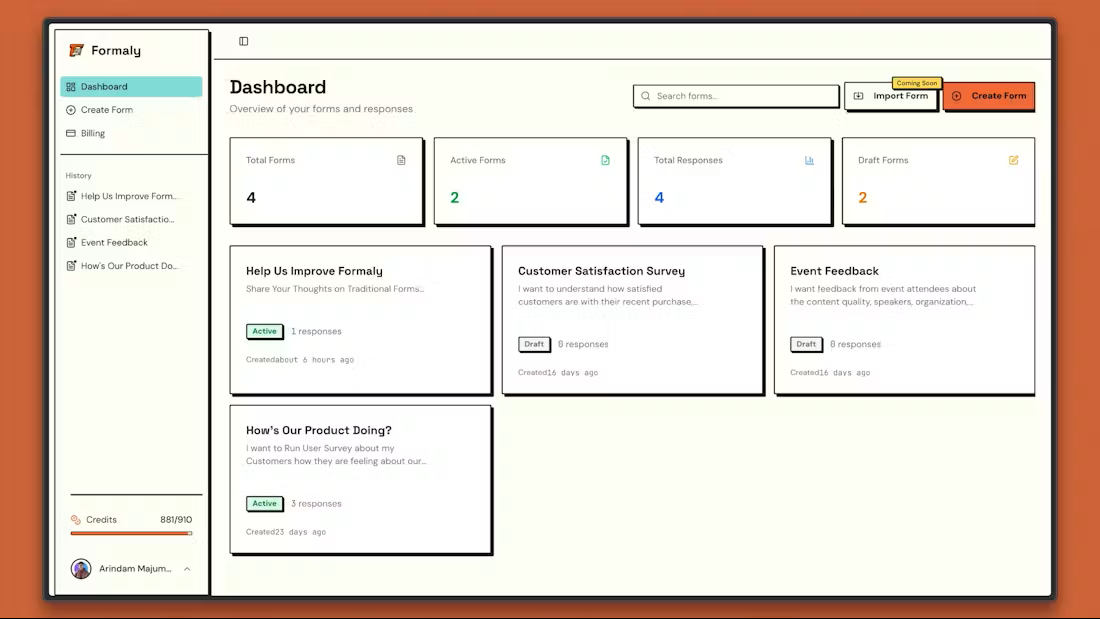Toggle the sidebar panel icon
The image size is (1100, 619).
coord(243,41)
